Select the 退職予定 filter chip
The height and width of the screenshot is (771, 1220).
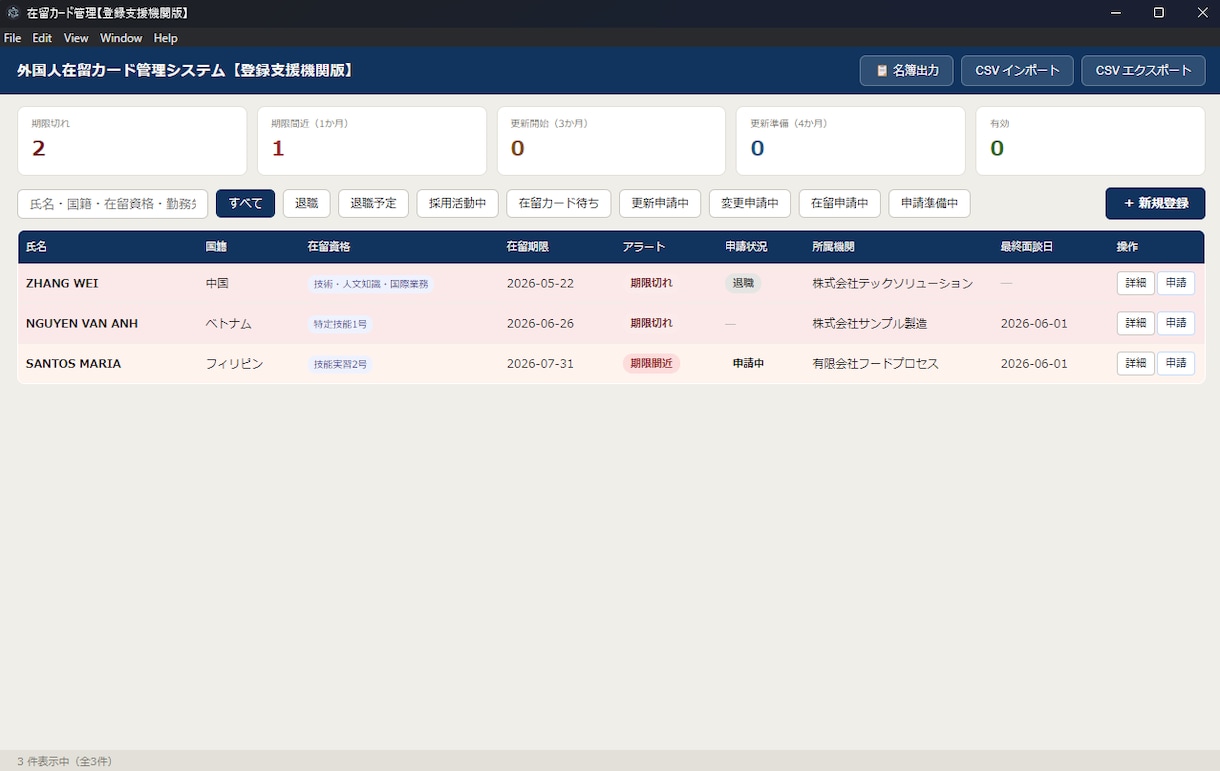(x=373, y=203)
